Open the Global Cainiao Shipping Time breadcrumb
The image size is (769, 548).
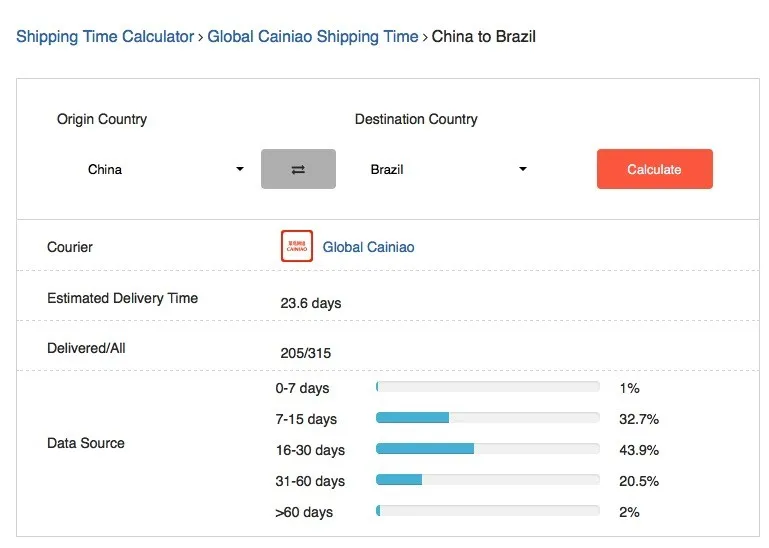[x=313, y=36]
